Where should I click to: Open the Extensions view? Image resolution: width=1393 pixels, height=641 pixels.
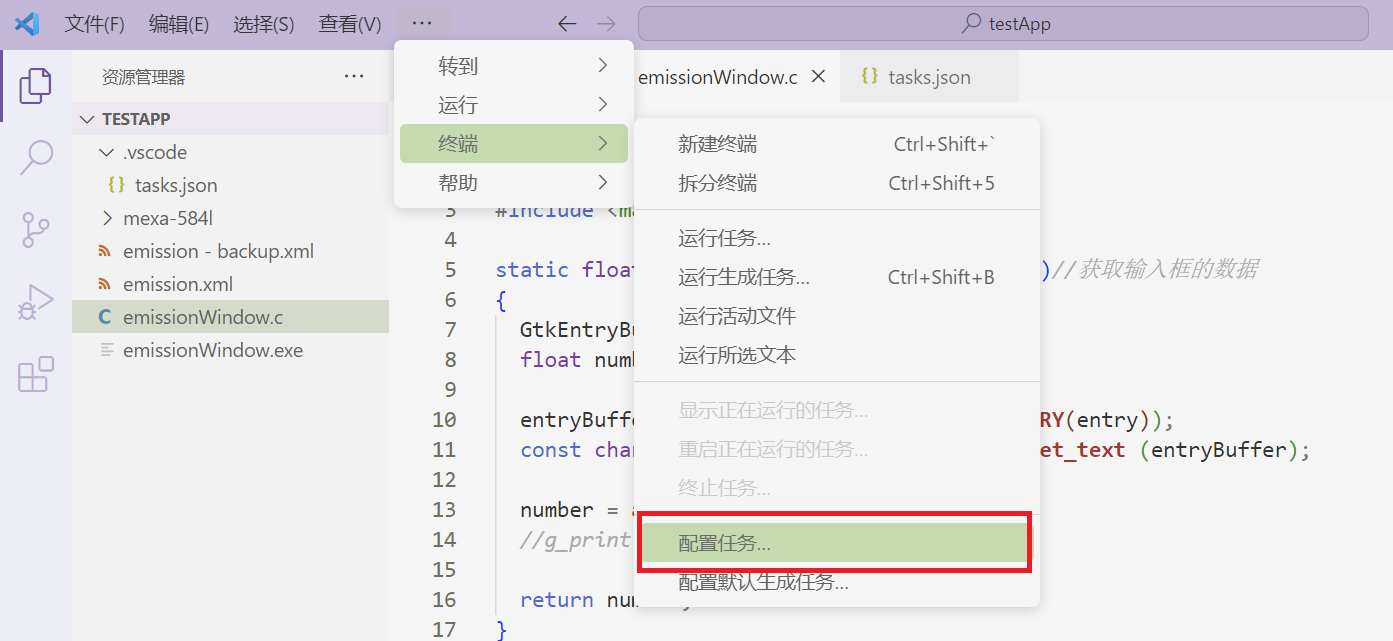click(35, 374)
